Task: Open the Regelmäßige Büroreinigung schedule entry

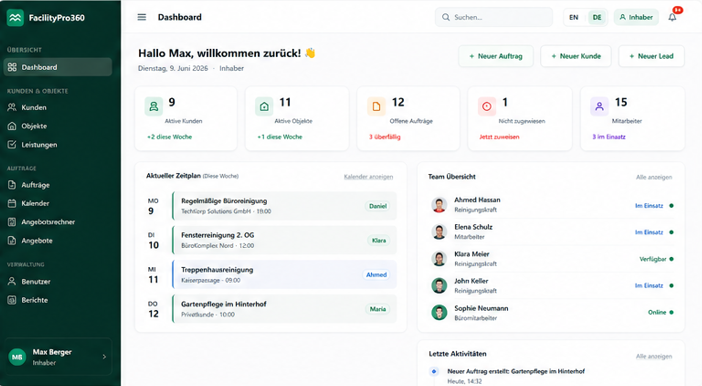Action: point(284,206)
